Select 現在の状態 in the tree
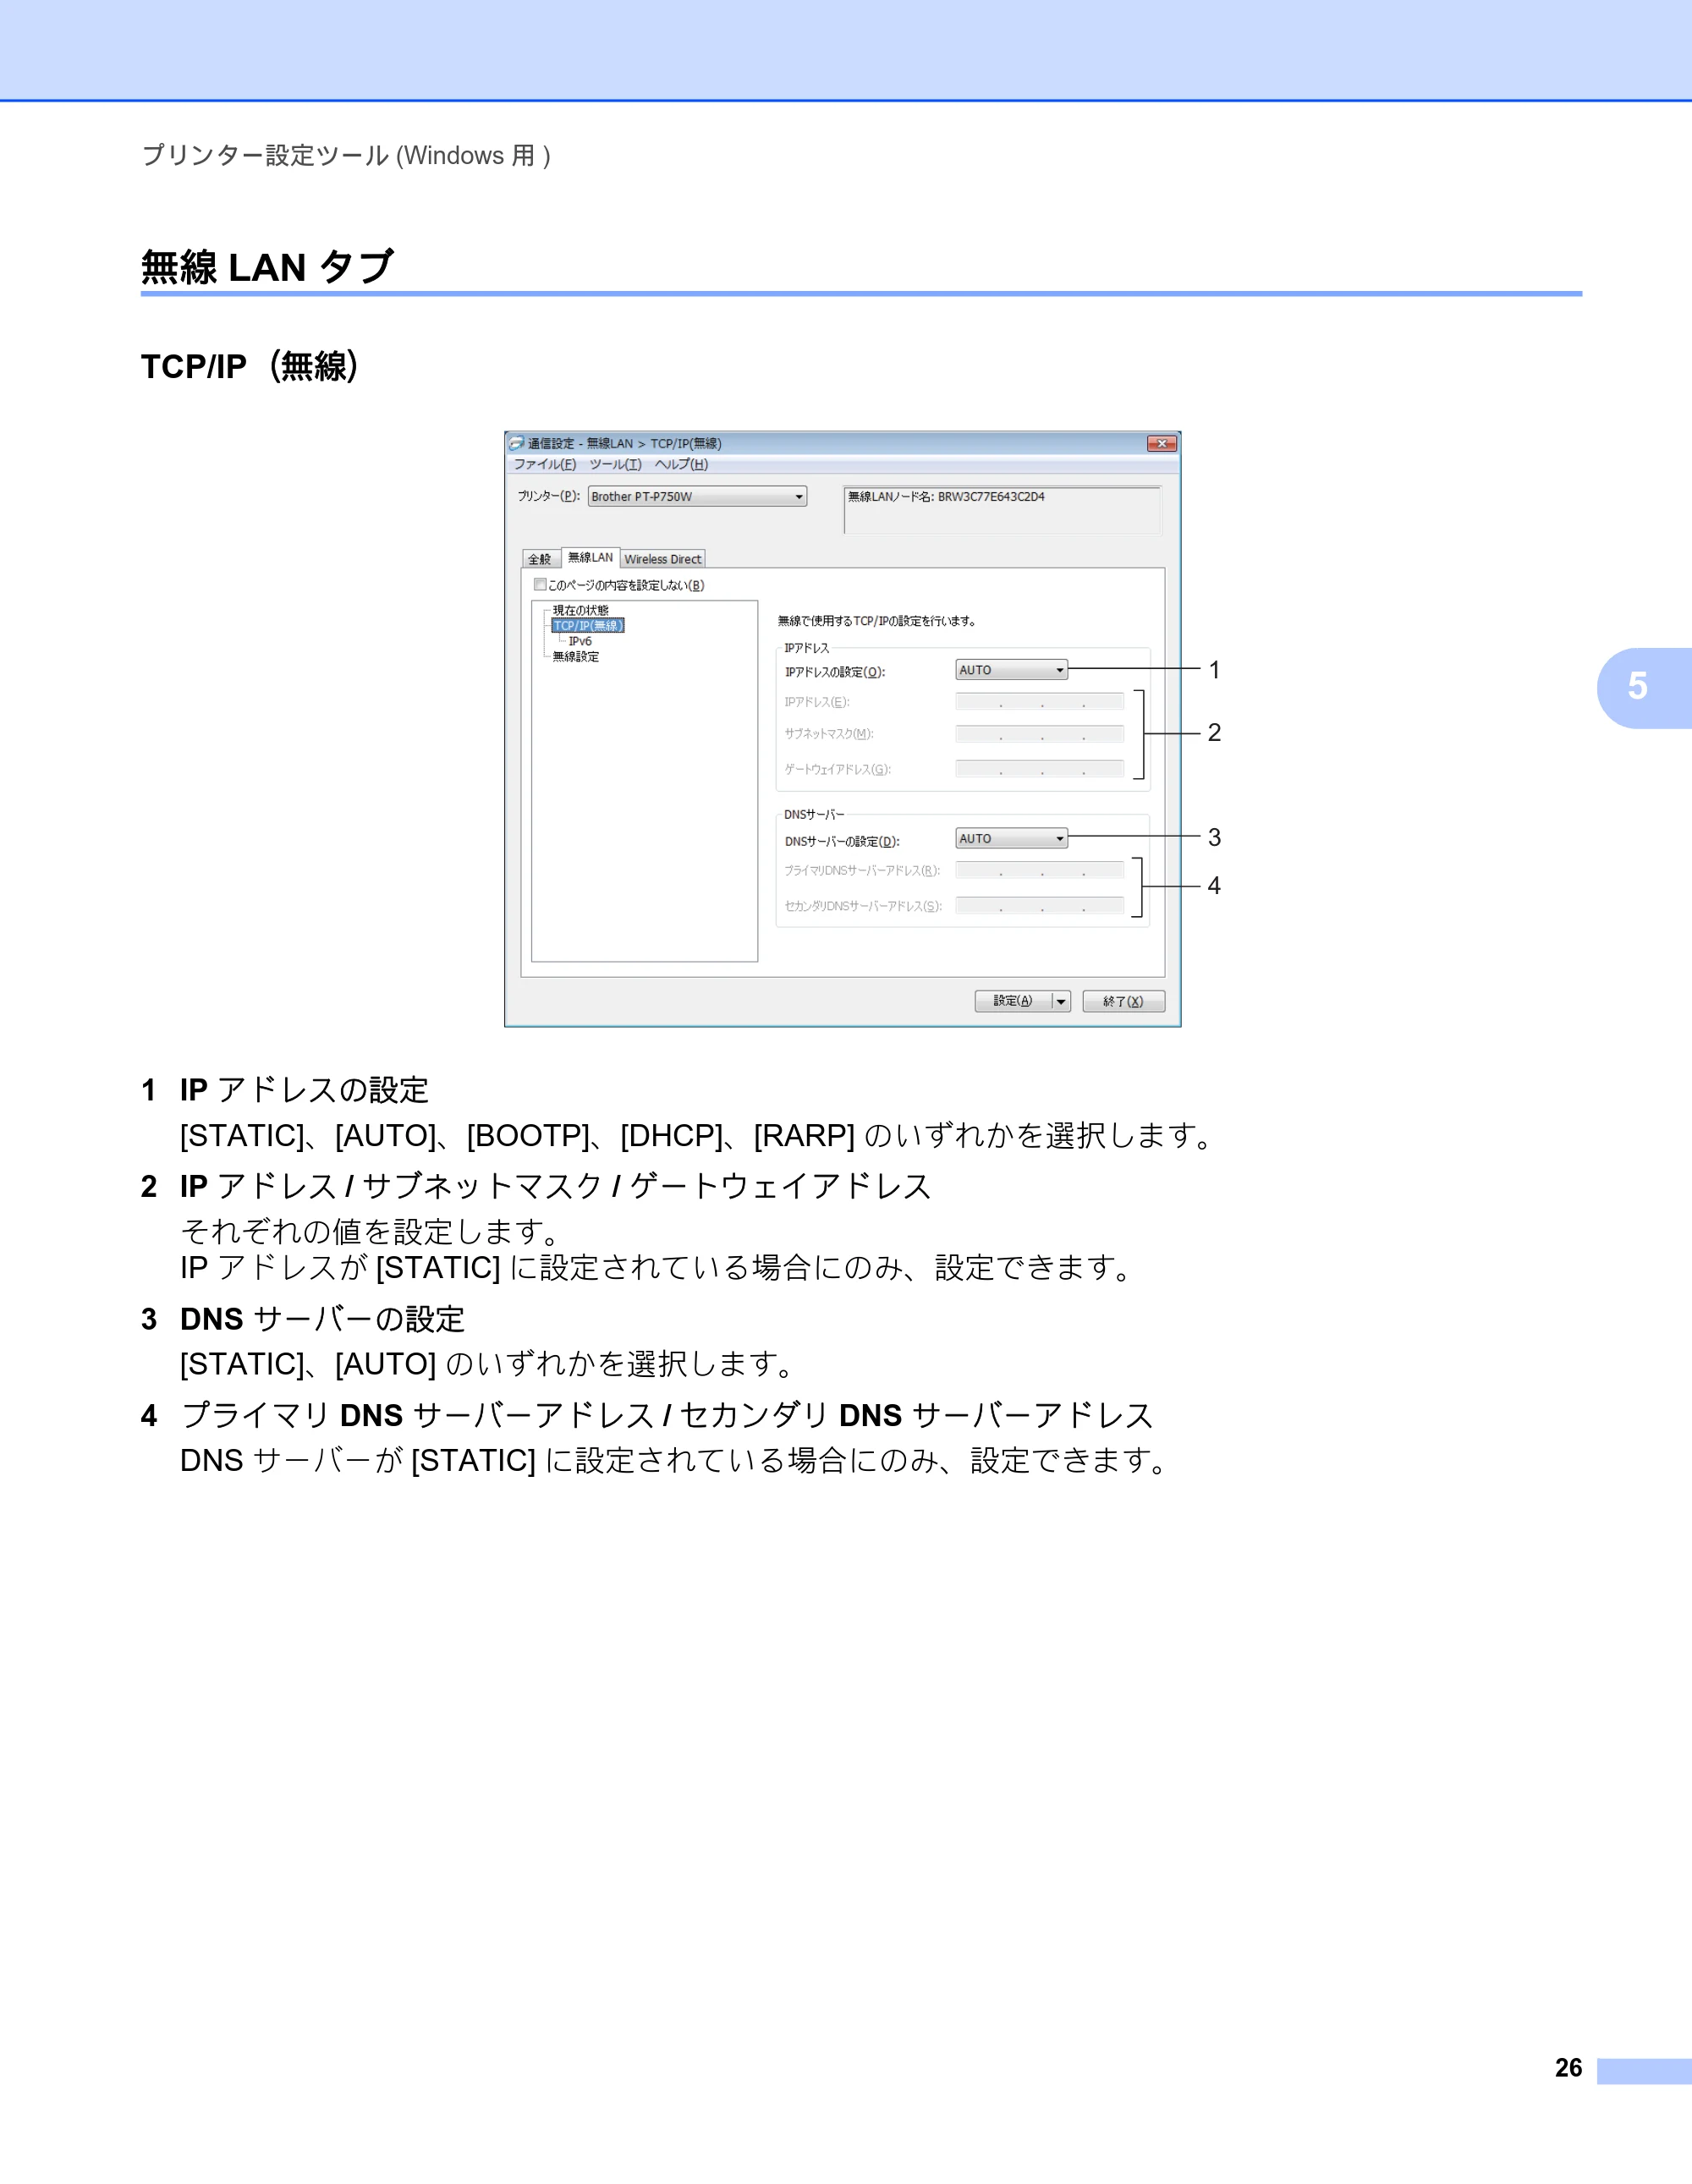Viewport: 1692px width, 2184px height. tap(581, 610)
